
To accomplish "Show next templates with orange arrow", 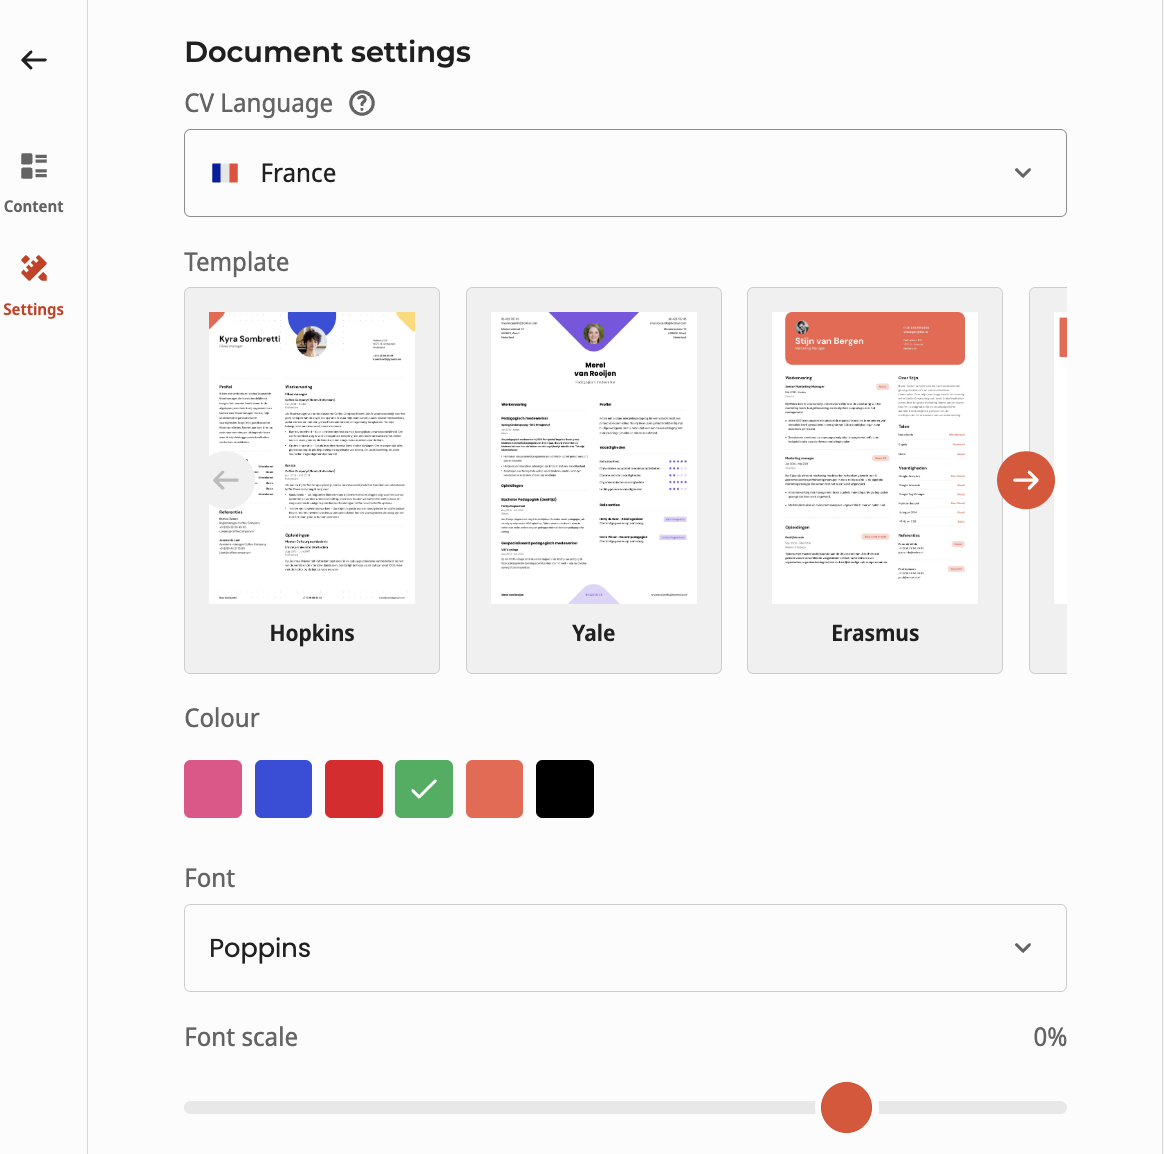I will point(1026,480).
